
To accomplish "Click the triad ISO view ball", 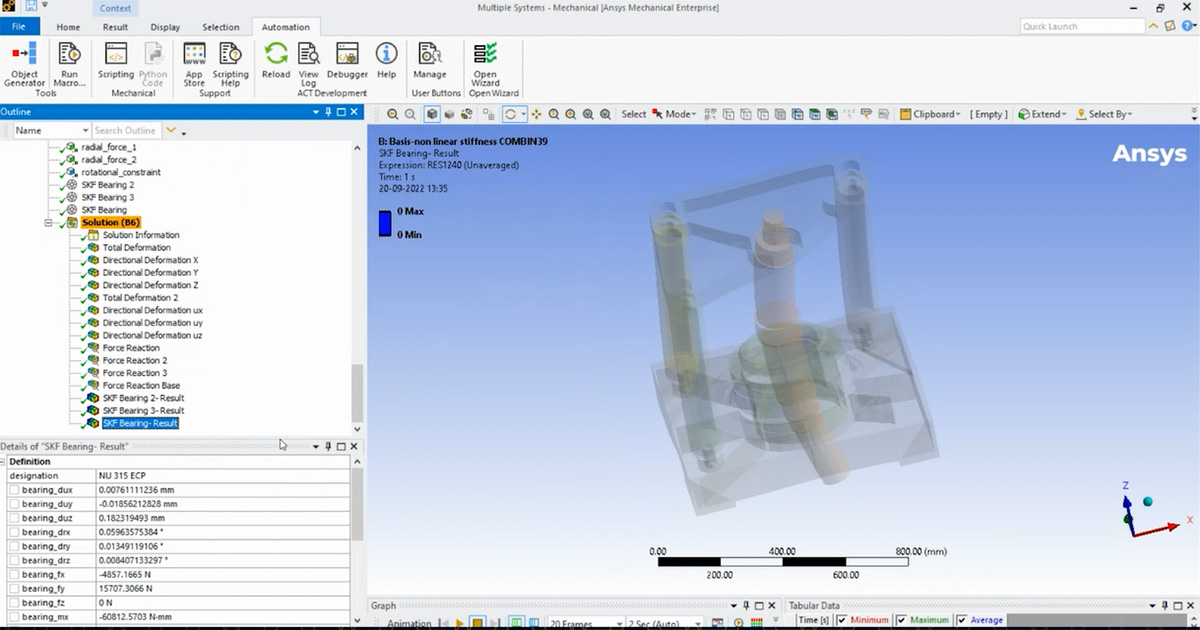I will click(x=1147, y=501).
